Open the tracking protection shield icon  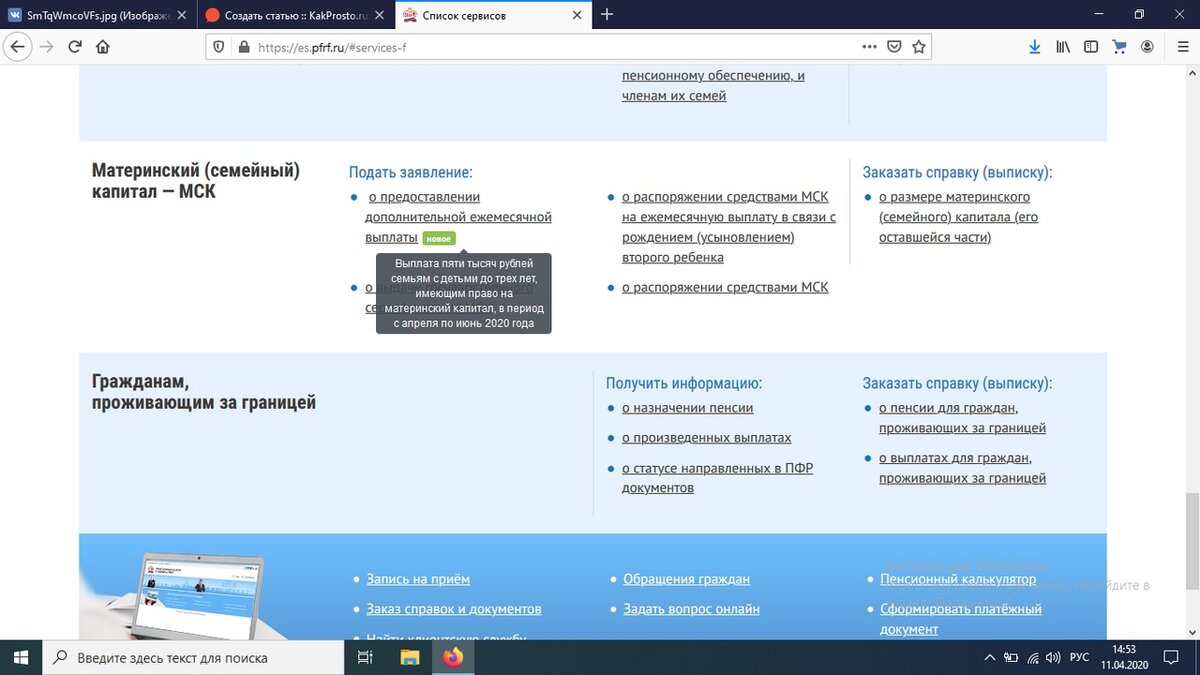(x=220, y=47)
